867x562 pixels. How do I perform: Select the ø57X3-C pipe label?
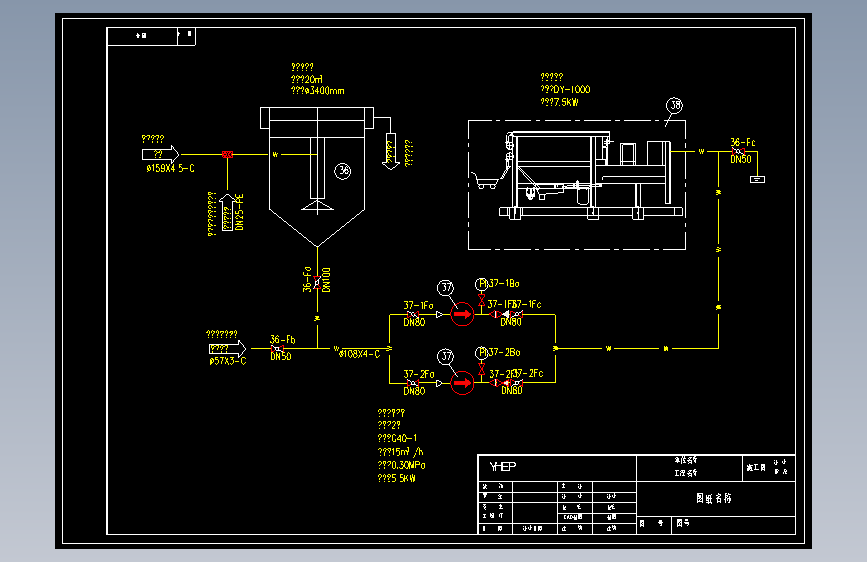pos(228,361)
